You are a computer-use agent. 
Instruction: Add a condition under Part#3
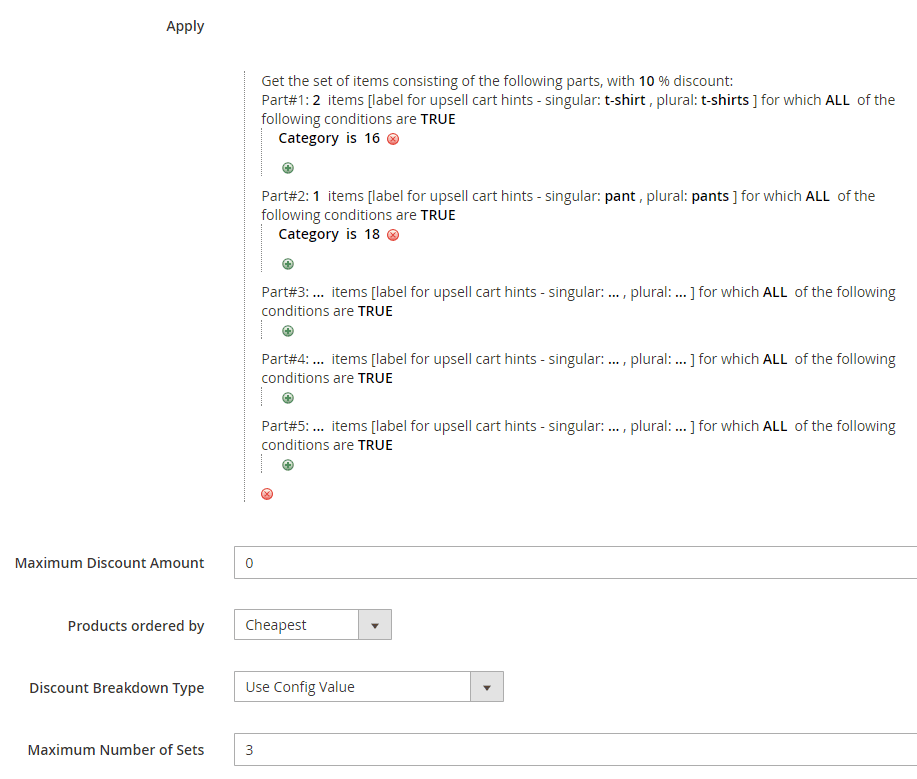[x=288, y=332]
